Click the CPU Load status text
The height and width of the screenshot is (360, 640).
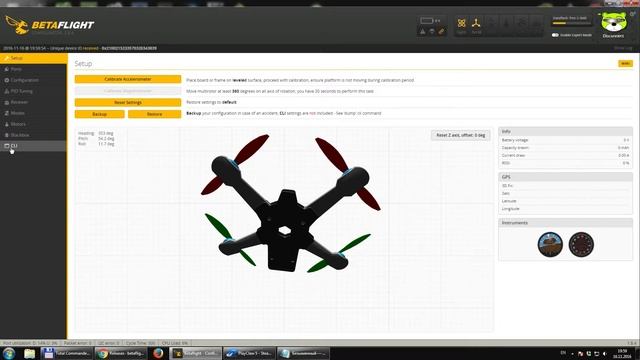(175, 343)
